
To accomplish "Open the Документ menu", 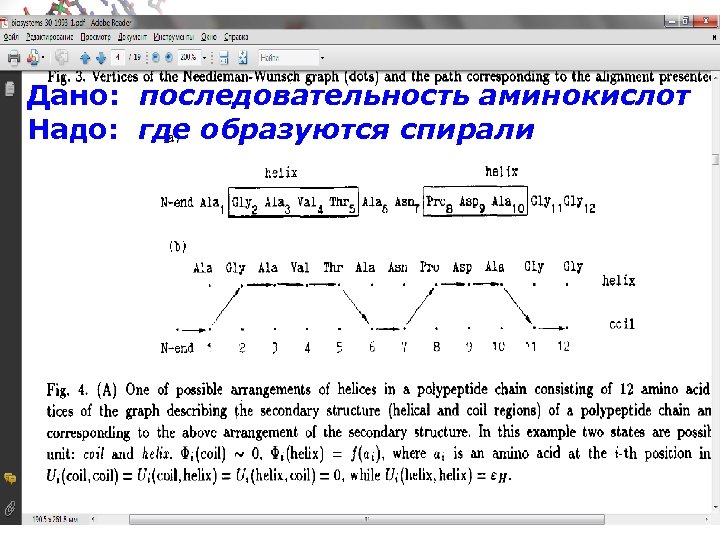I will tap(132, 37).
